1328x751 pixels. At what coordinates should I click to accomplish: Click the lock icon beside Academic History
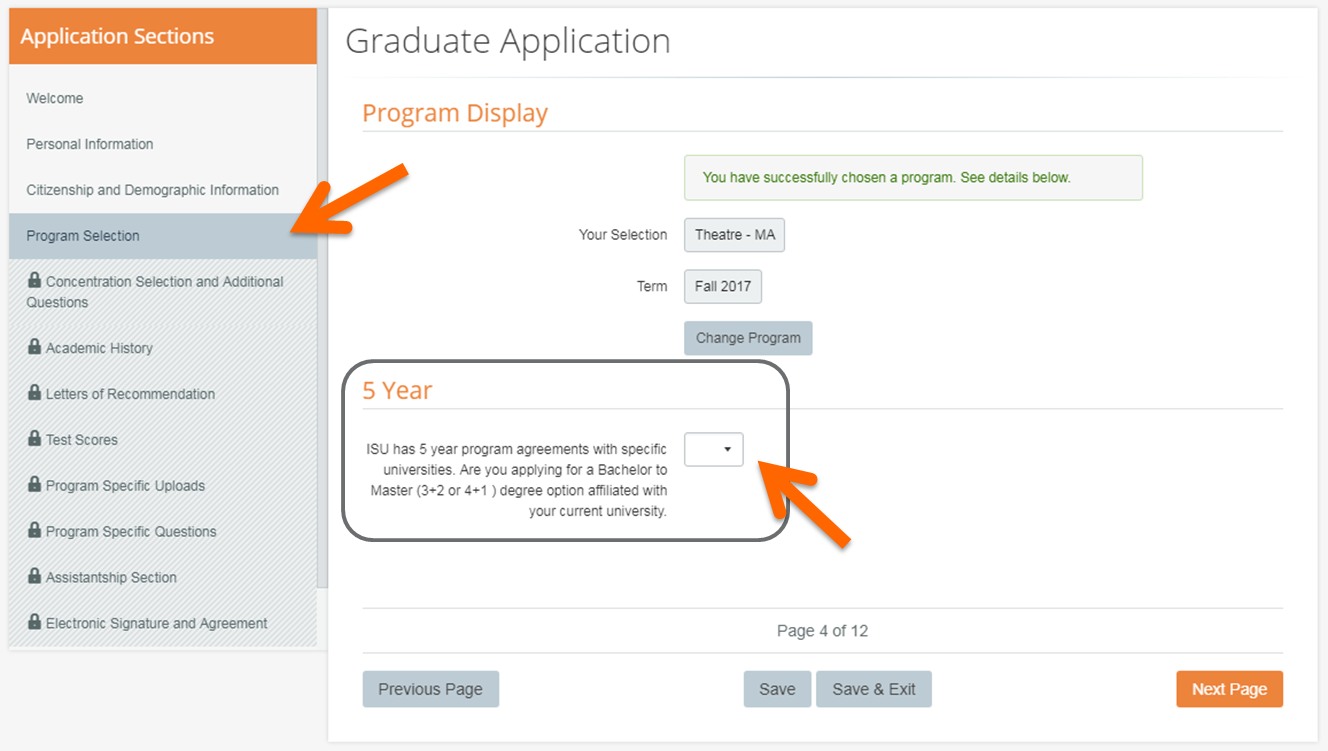[x=35, y=347]
